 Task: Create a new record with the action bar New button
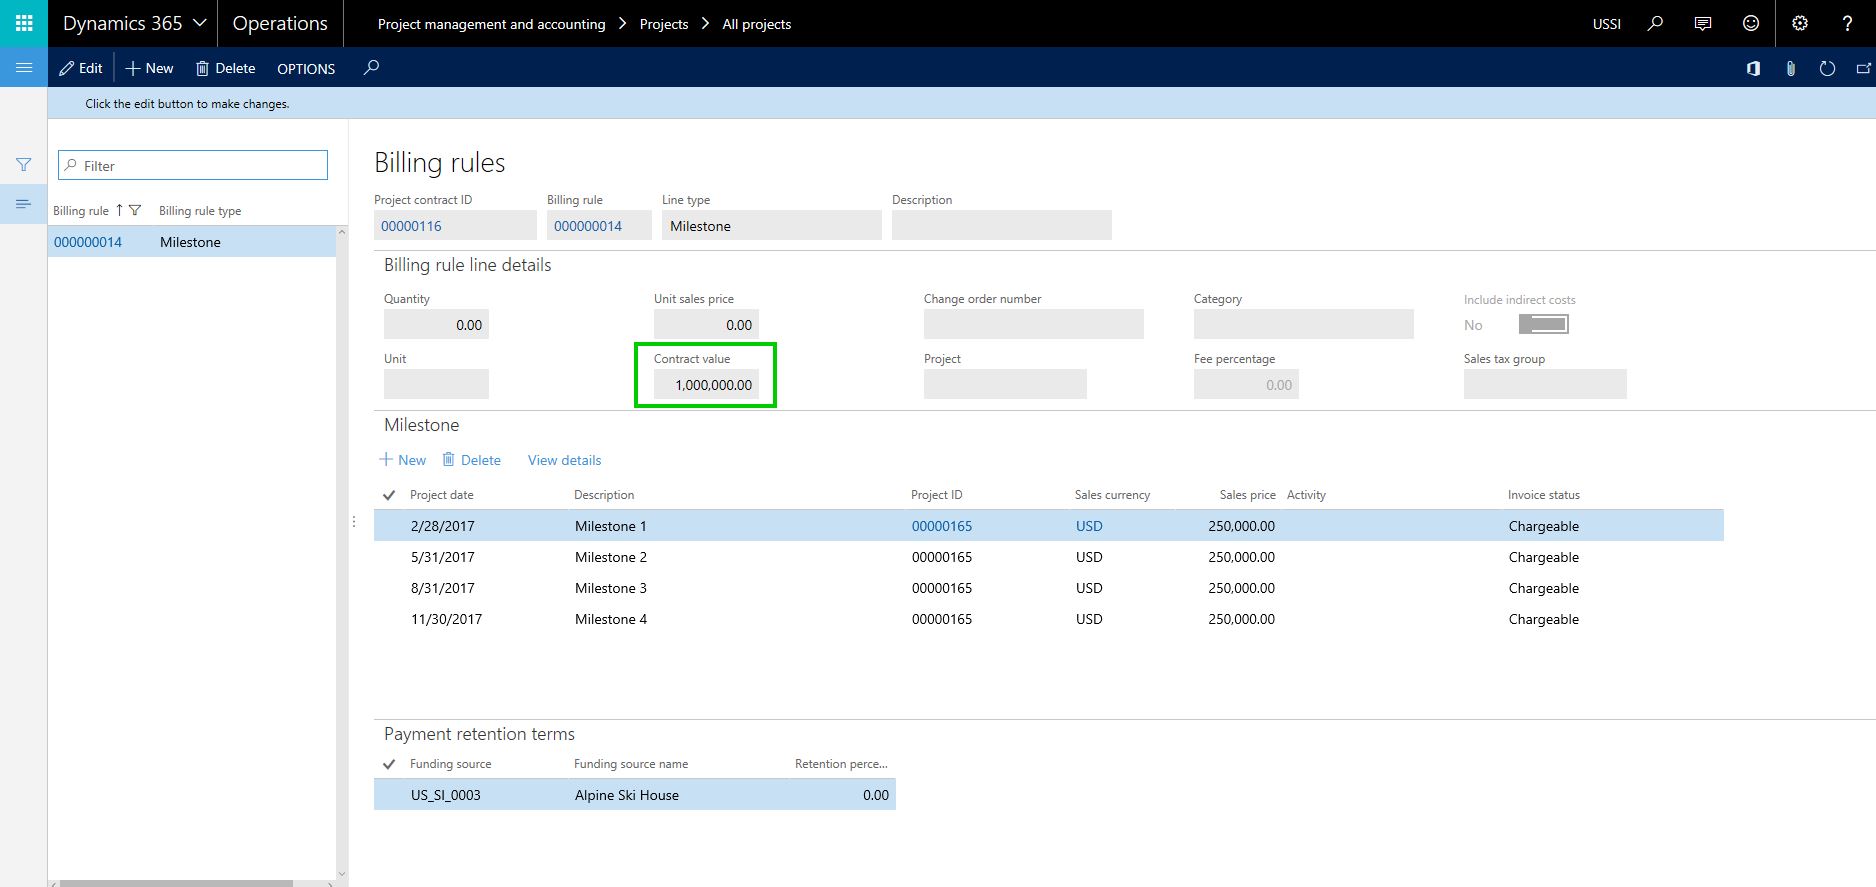149,68
